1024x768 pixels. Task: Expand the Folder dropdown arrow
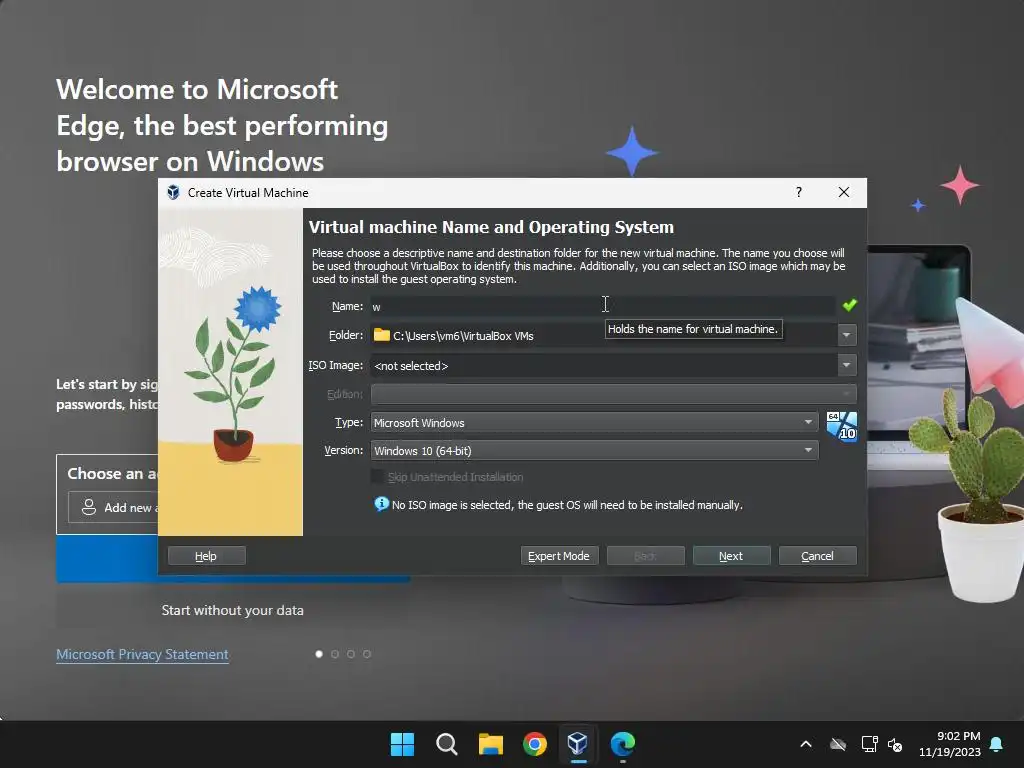846,335
